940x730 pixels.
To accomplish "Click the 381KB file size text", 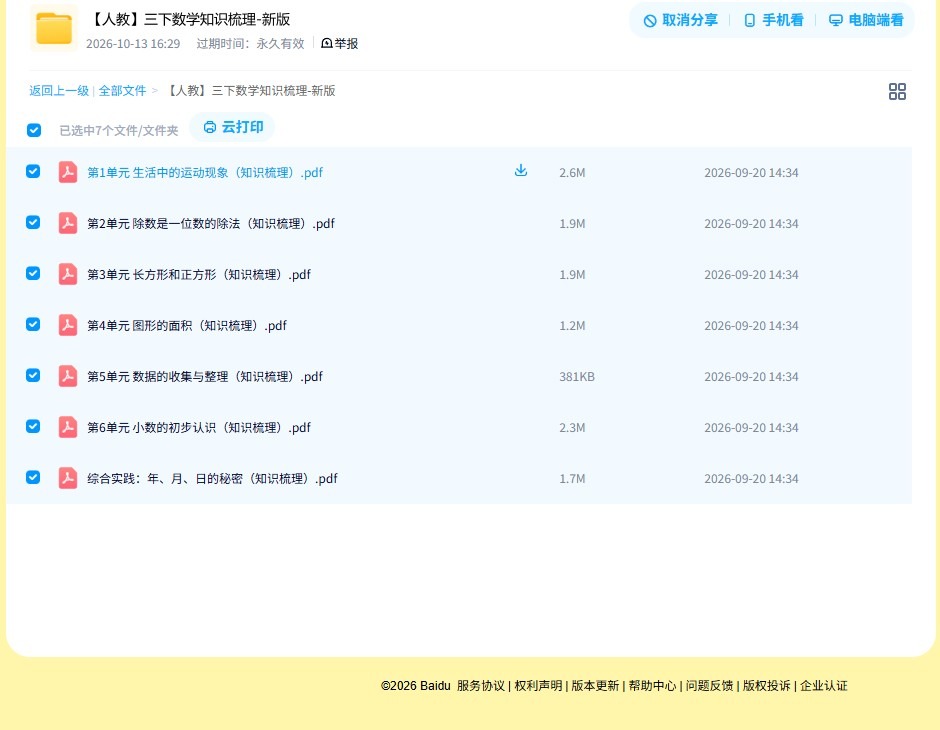I will coord(577,376).
